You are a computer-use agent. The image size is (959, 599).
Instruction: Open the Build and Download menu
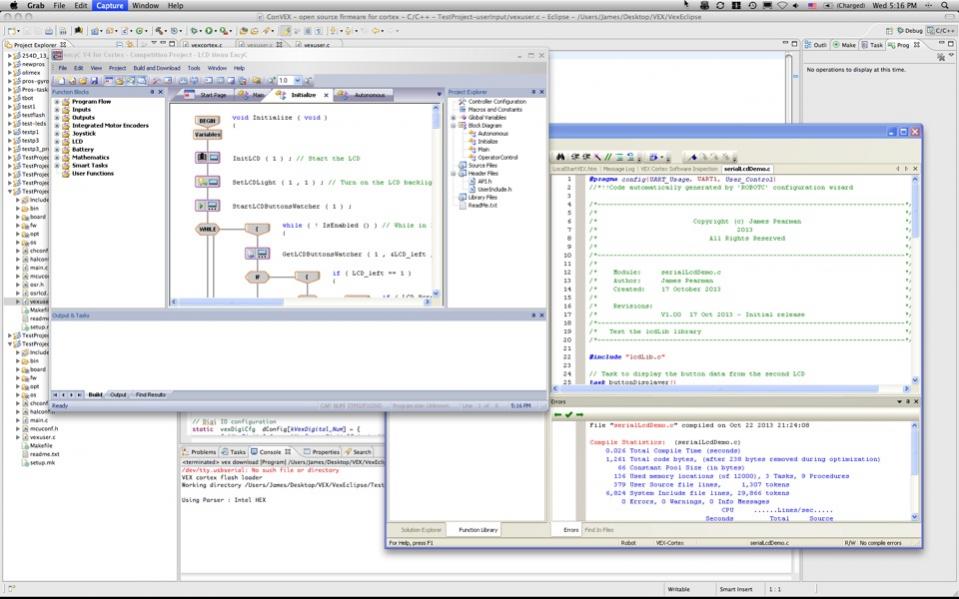(155, 68)
